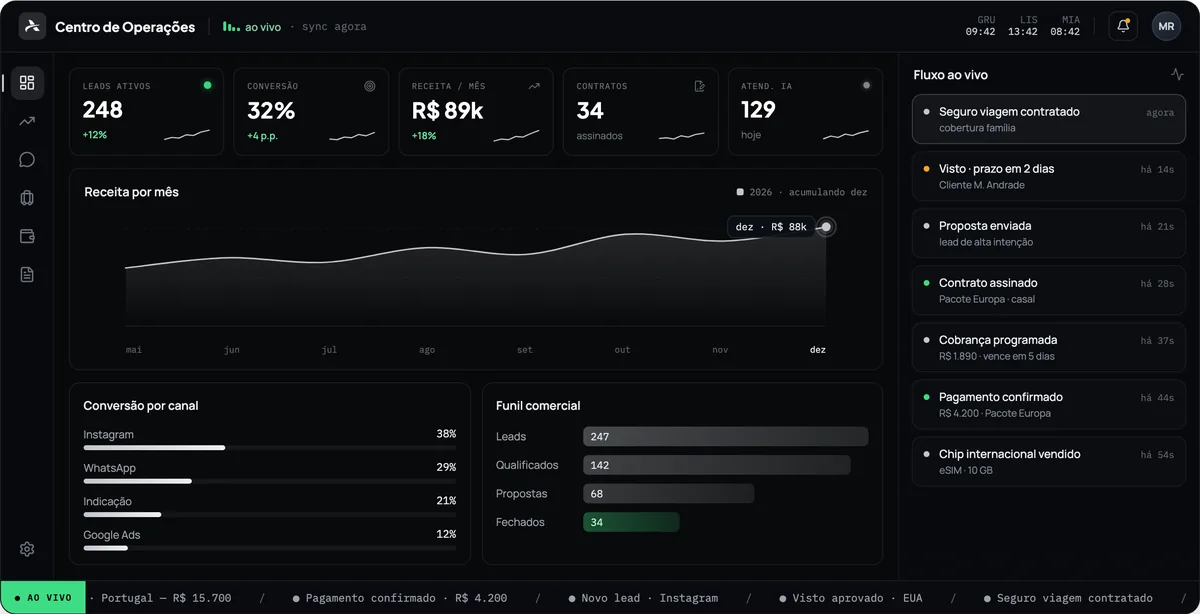Open the dashboard grid icon in sidebar

[x=27, y=83]
